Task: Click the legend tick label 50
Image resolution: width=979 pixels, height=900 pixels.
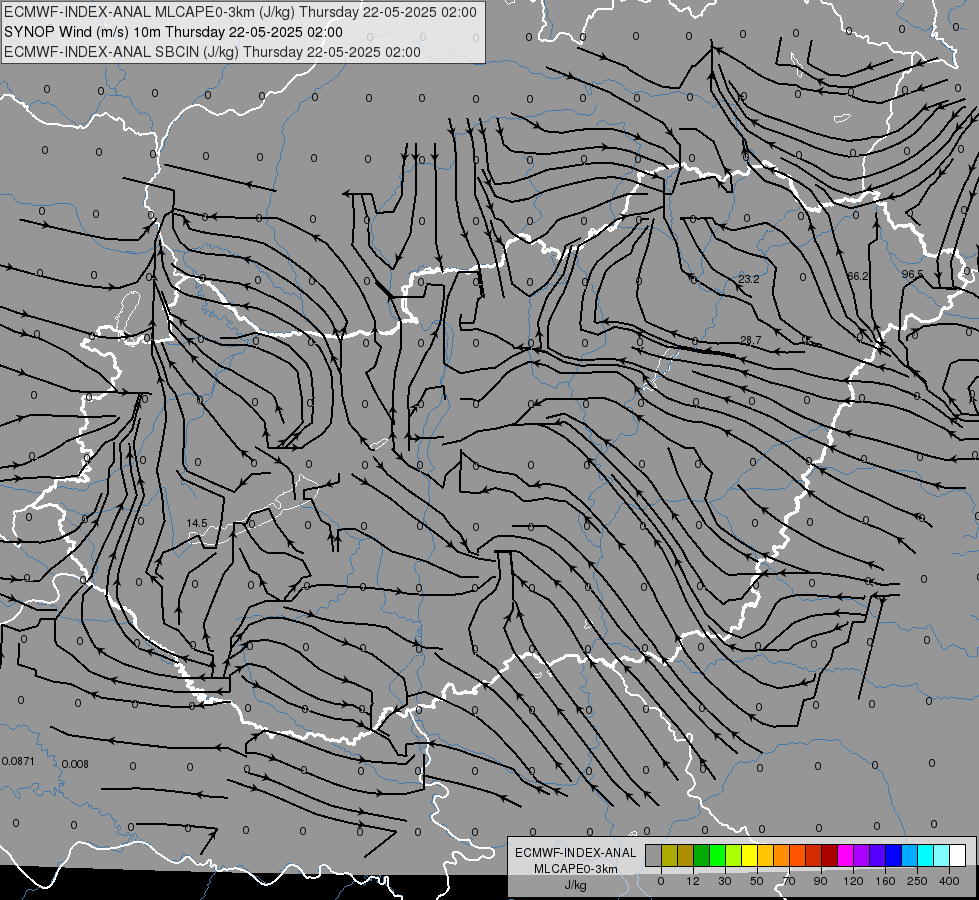Action: (x=757, y=881)
